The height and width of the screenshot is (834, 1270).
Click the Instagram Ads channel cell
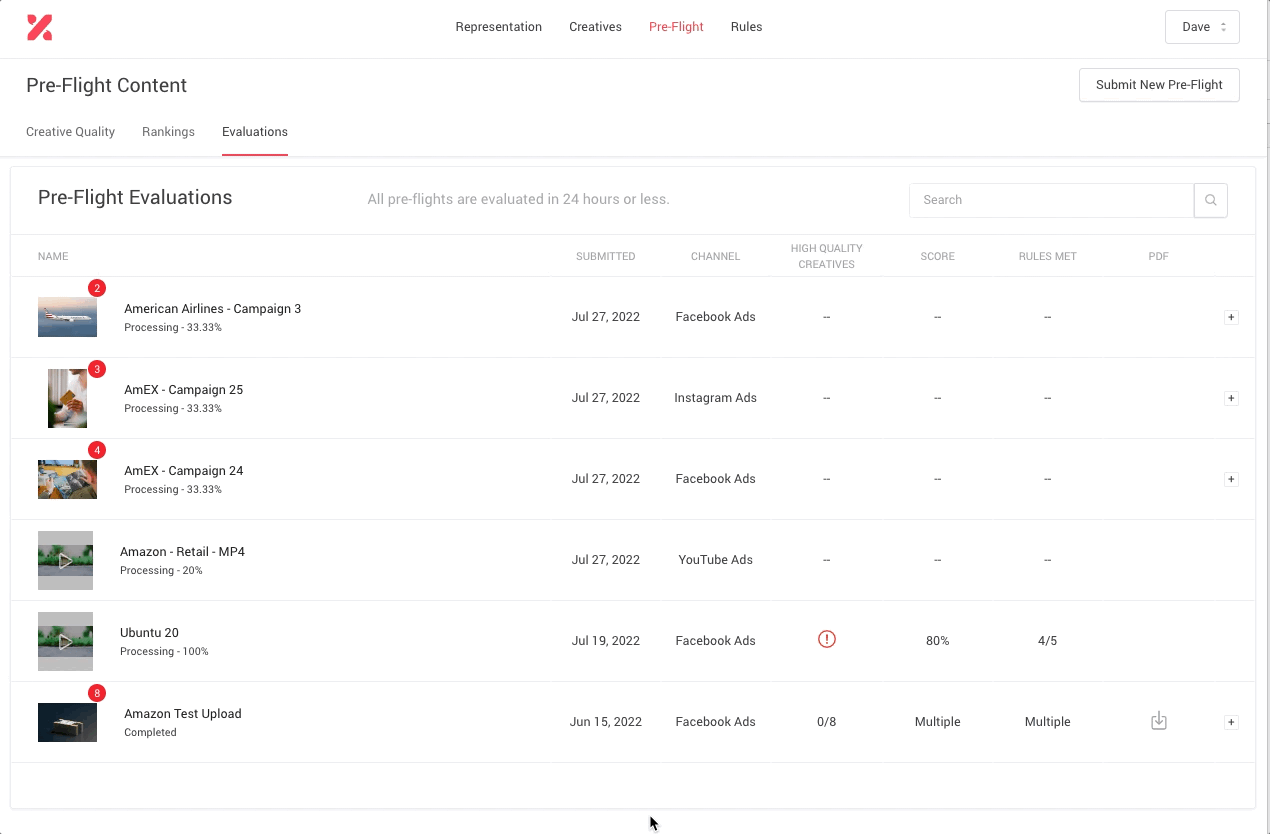click(x=715, y=398)
